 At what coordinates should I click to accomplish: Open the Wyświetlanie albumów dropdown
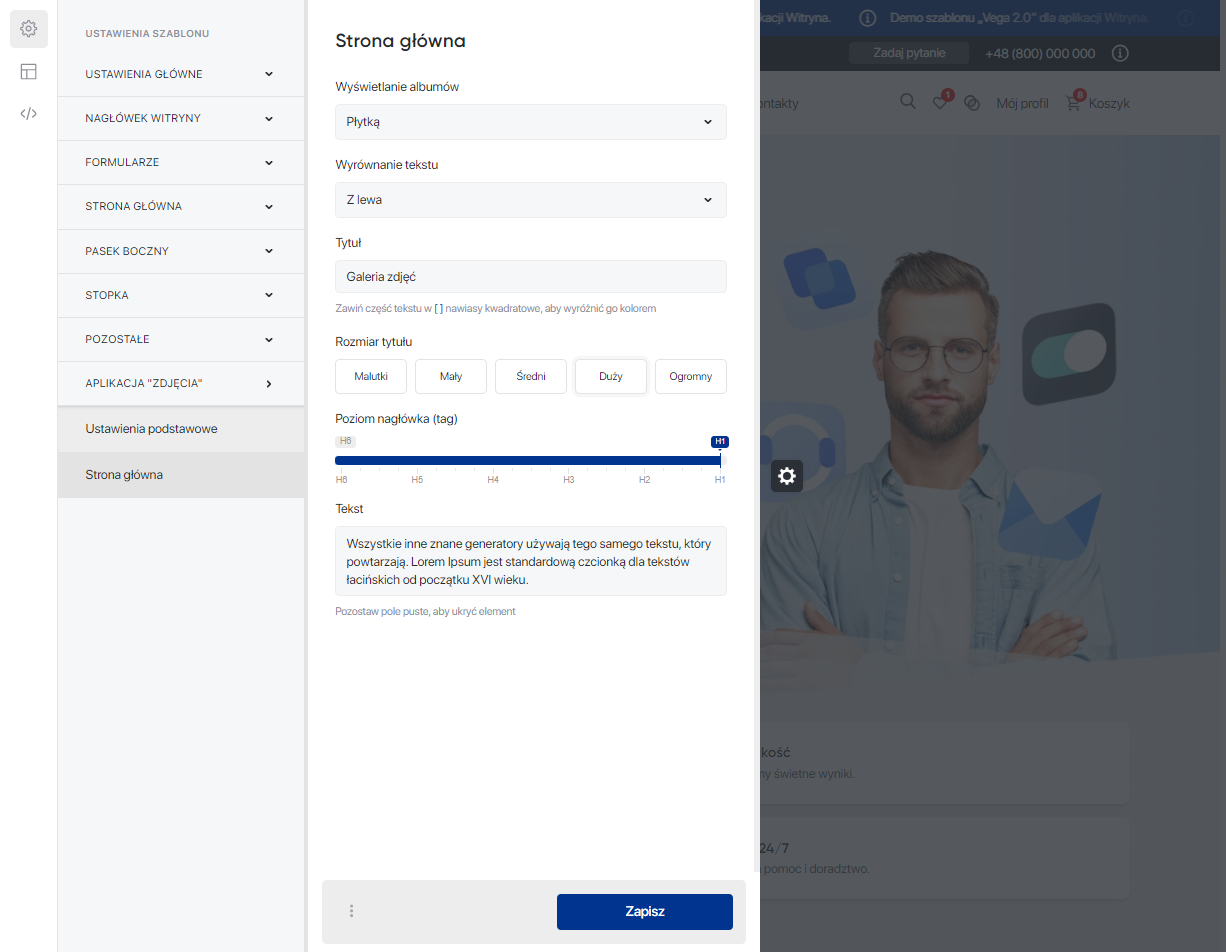coord(530,122)
